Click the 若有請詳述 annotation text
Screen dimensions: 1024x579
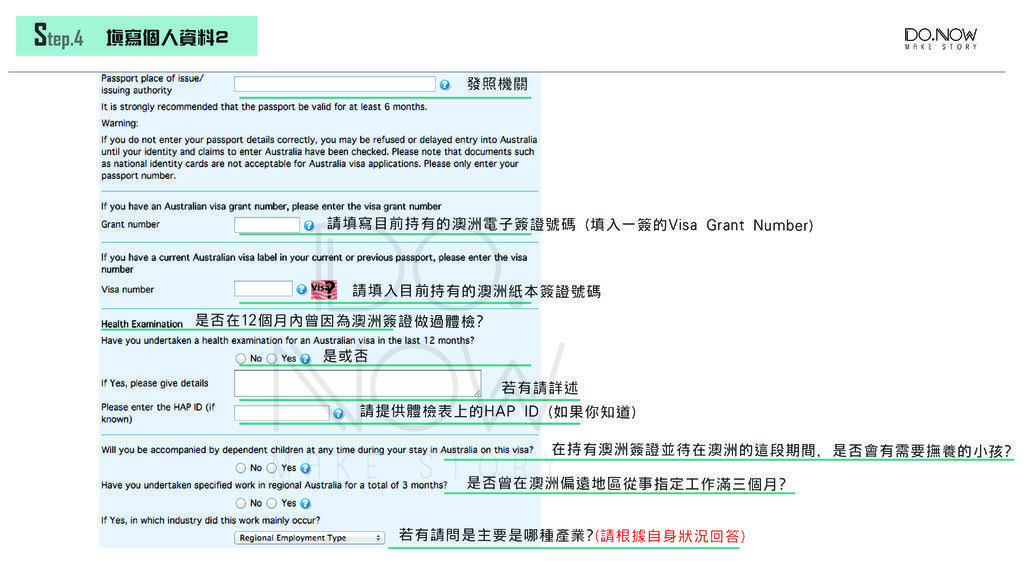click(539, 388)
